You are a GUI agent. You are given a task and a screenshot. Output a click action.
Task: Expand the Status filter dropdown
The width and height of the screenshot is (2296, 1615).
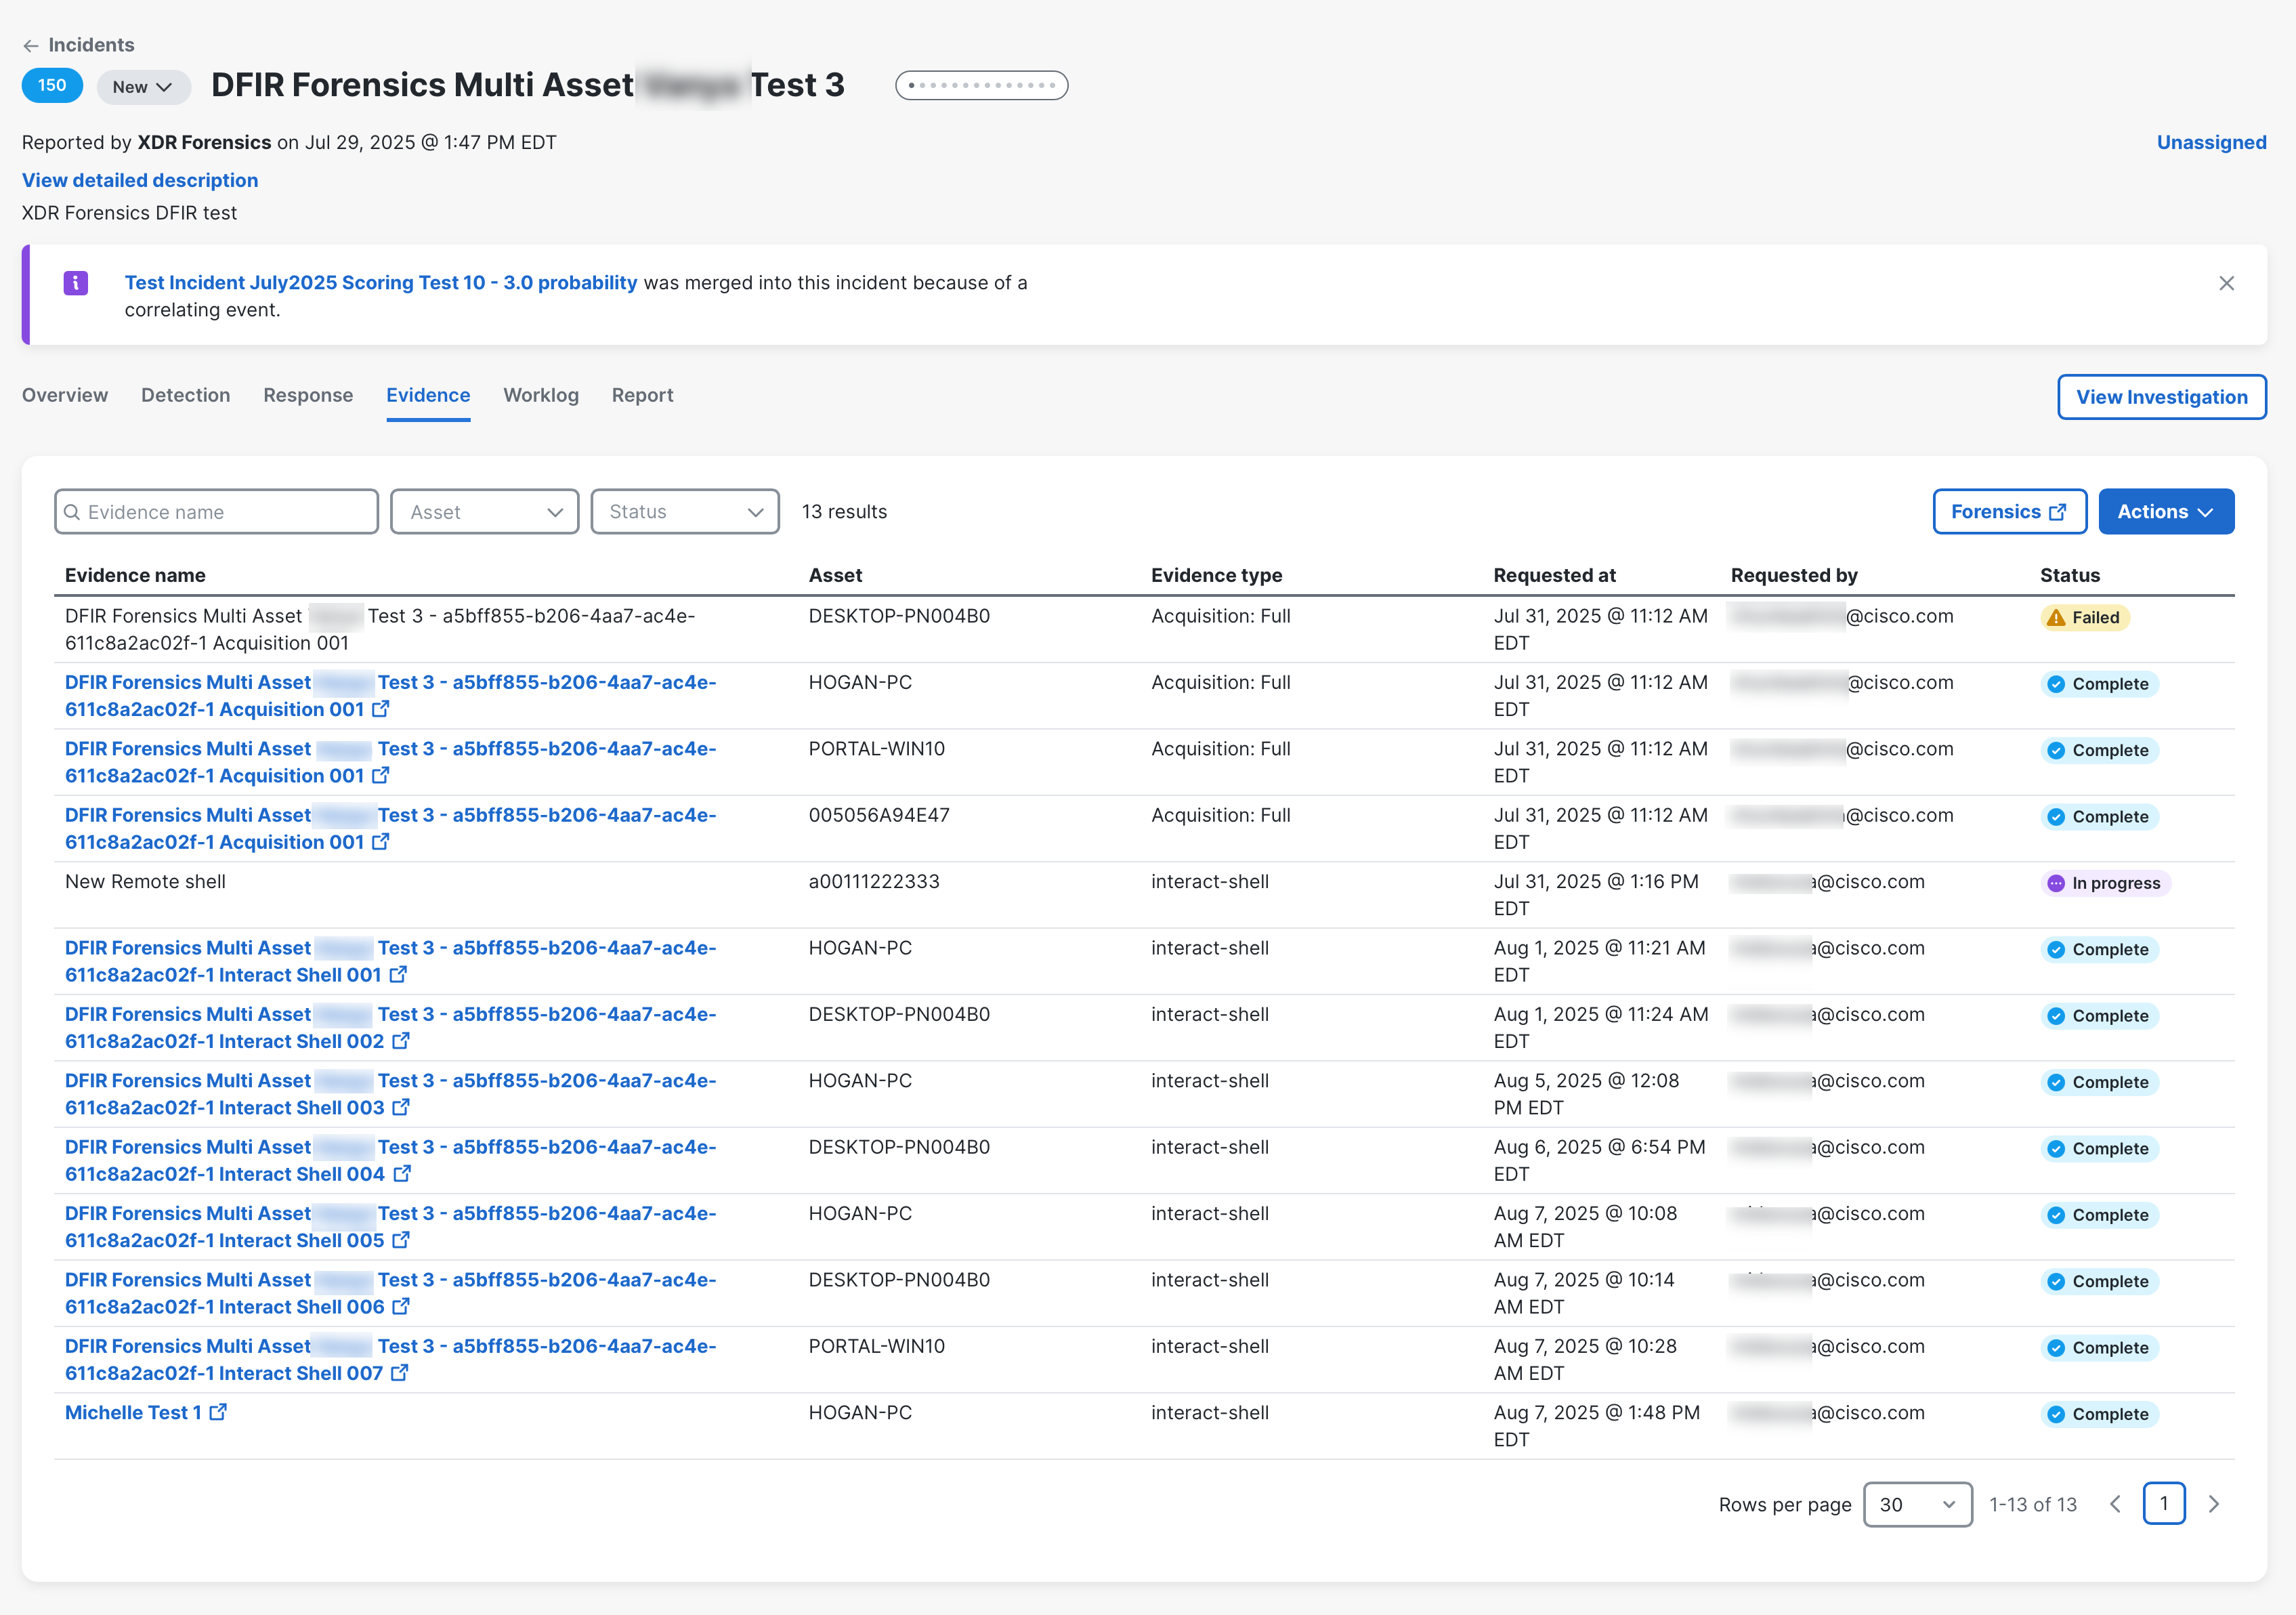coord(685,512)
